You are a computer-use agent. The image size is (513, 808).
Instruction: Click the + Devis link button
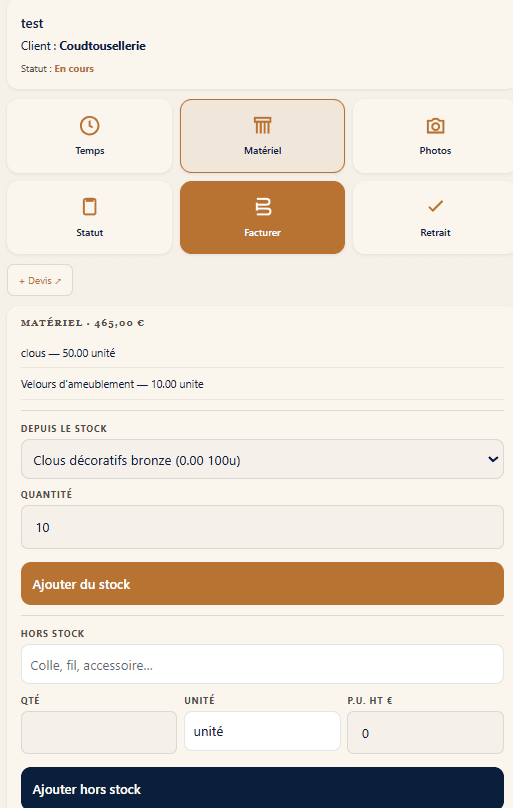pos(40,280)
